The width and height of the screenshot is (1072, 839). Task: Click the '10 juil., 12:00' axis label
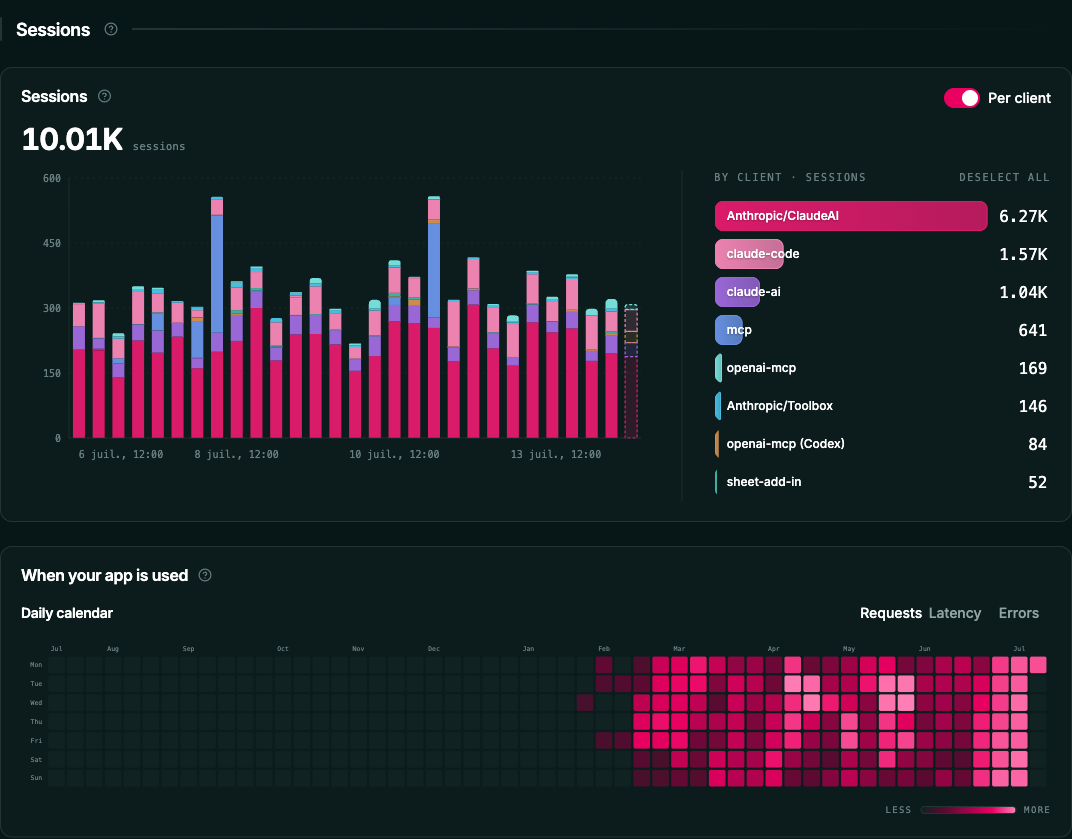pos(394,455)
